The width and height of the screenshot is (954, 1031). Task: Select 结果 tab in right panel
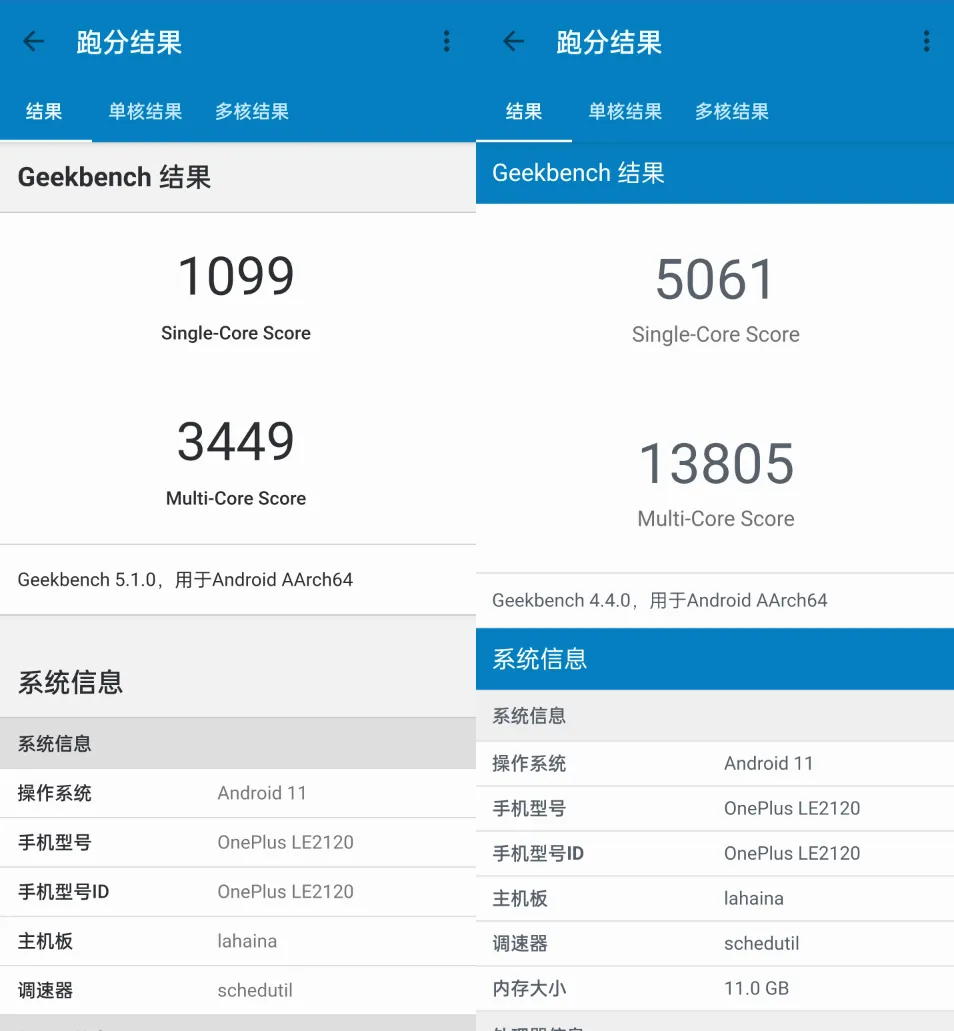click(524, 111)
